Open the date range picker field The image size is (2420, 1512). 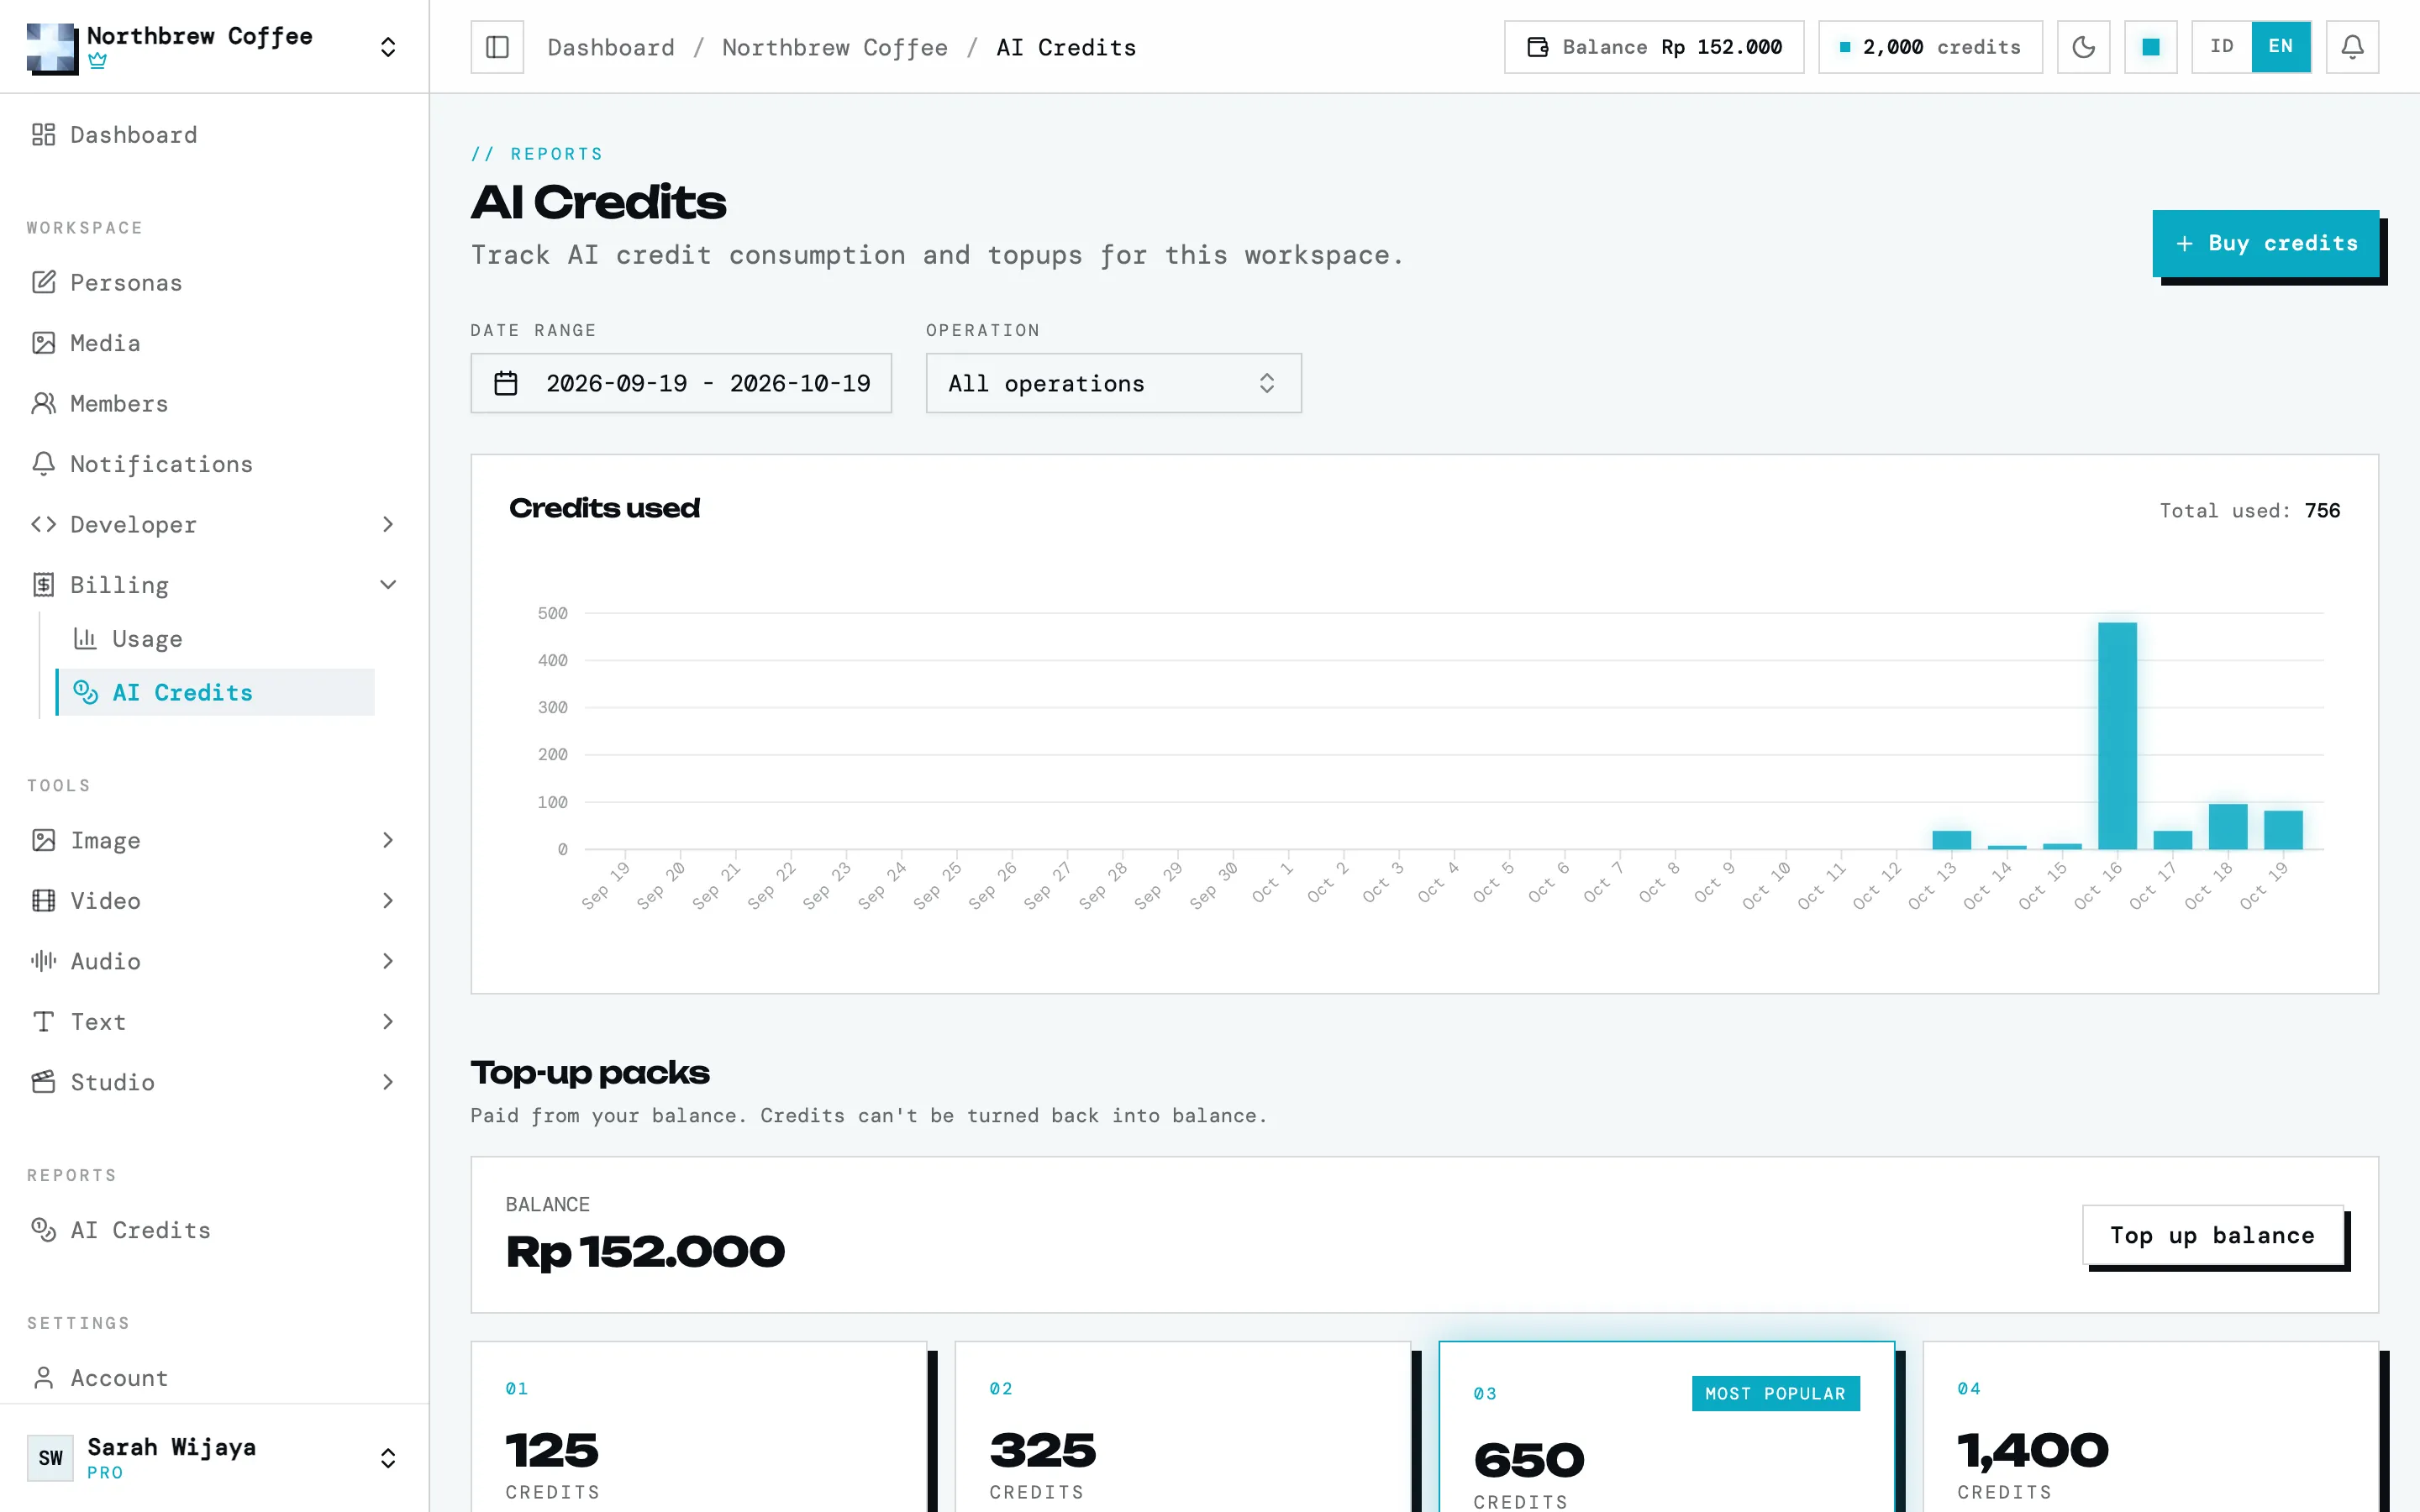tap(681, 383)
